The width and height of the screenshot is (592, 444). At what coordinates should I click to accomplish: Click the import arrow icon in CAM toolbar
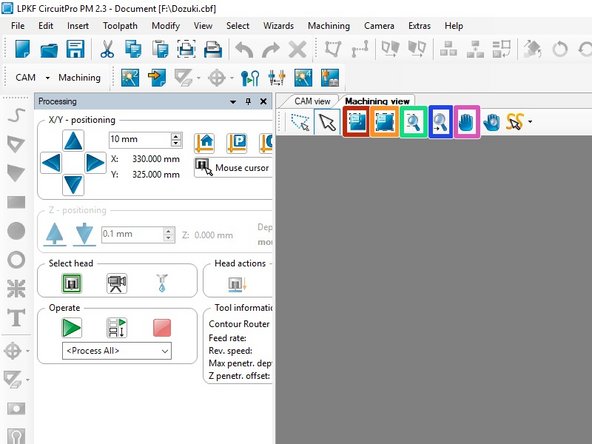coord(157,78)
